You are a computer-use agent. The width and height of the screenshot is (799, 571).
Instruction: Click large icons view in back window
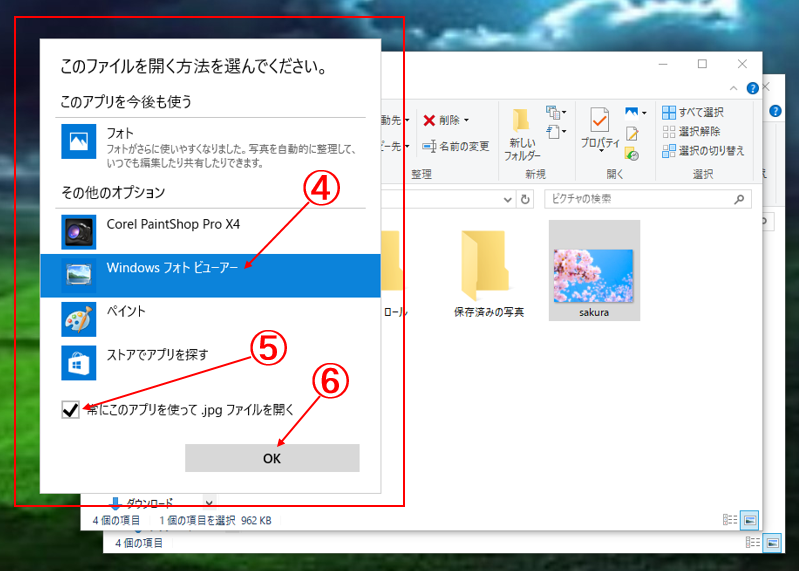(773, 543)
